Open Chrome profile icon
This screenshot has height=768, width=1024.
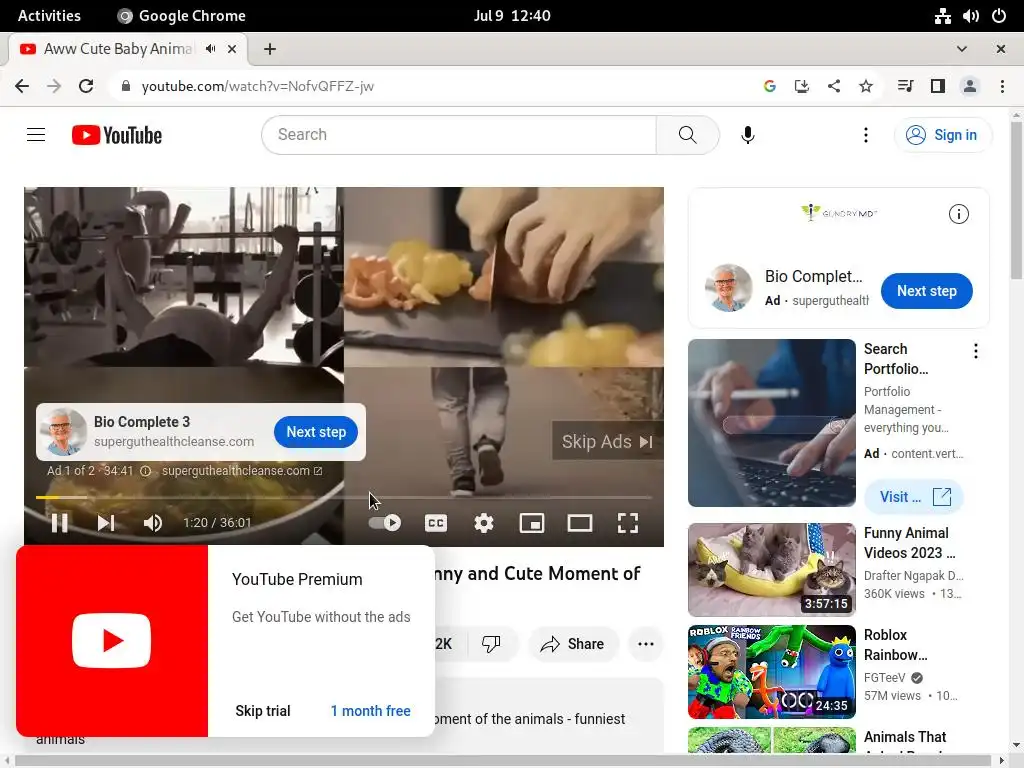[x=969, y=86]
